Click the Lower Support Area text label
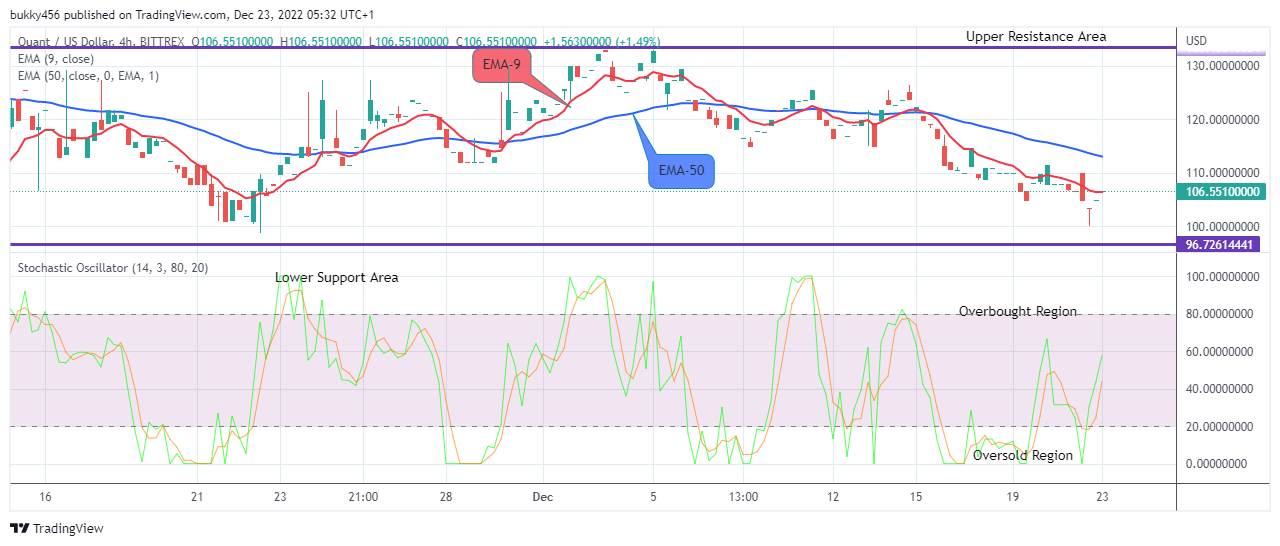Screen dimensions: 1280x546 click(x=337, y=277)
